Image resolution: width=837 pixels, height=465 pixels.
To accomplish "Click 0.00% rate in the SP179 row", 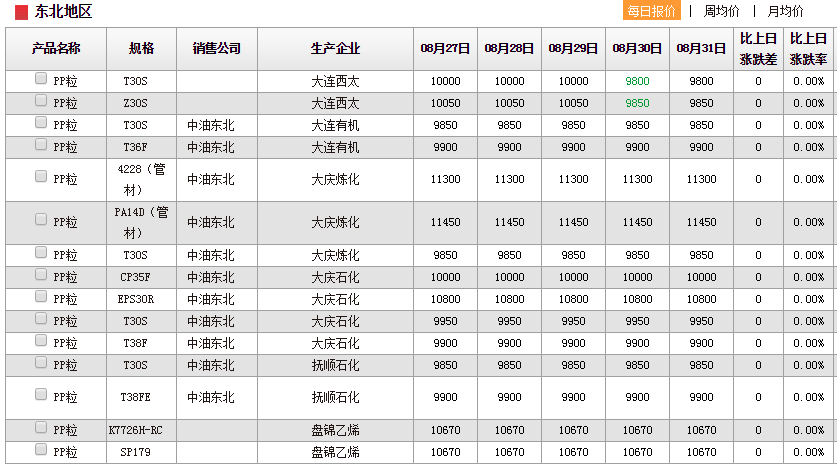I will [808, 452].
